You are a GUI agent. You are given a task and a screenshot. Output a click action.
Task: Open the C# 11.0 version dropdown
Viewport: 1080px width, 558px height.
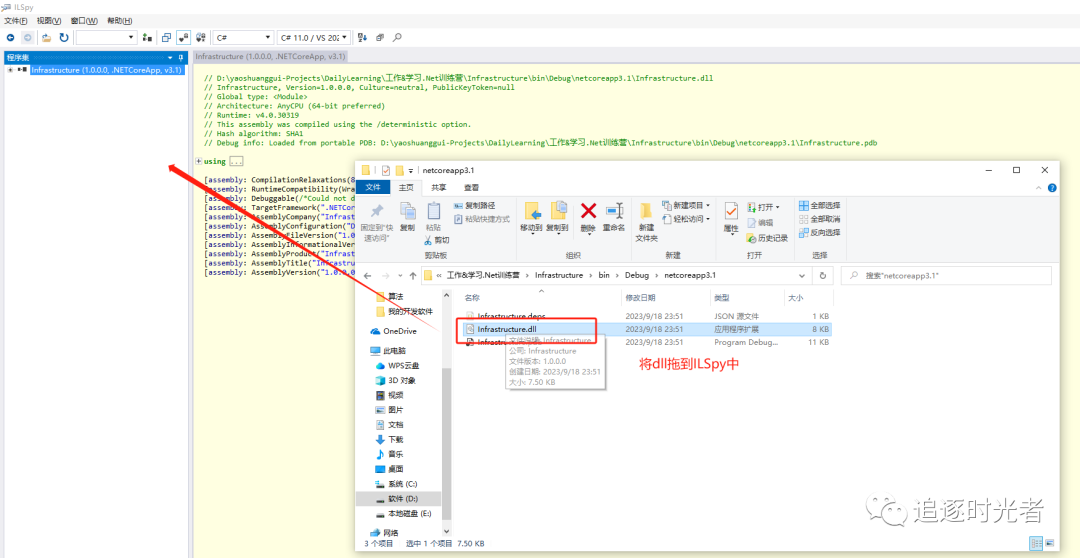311,37
